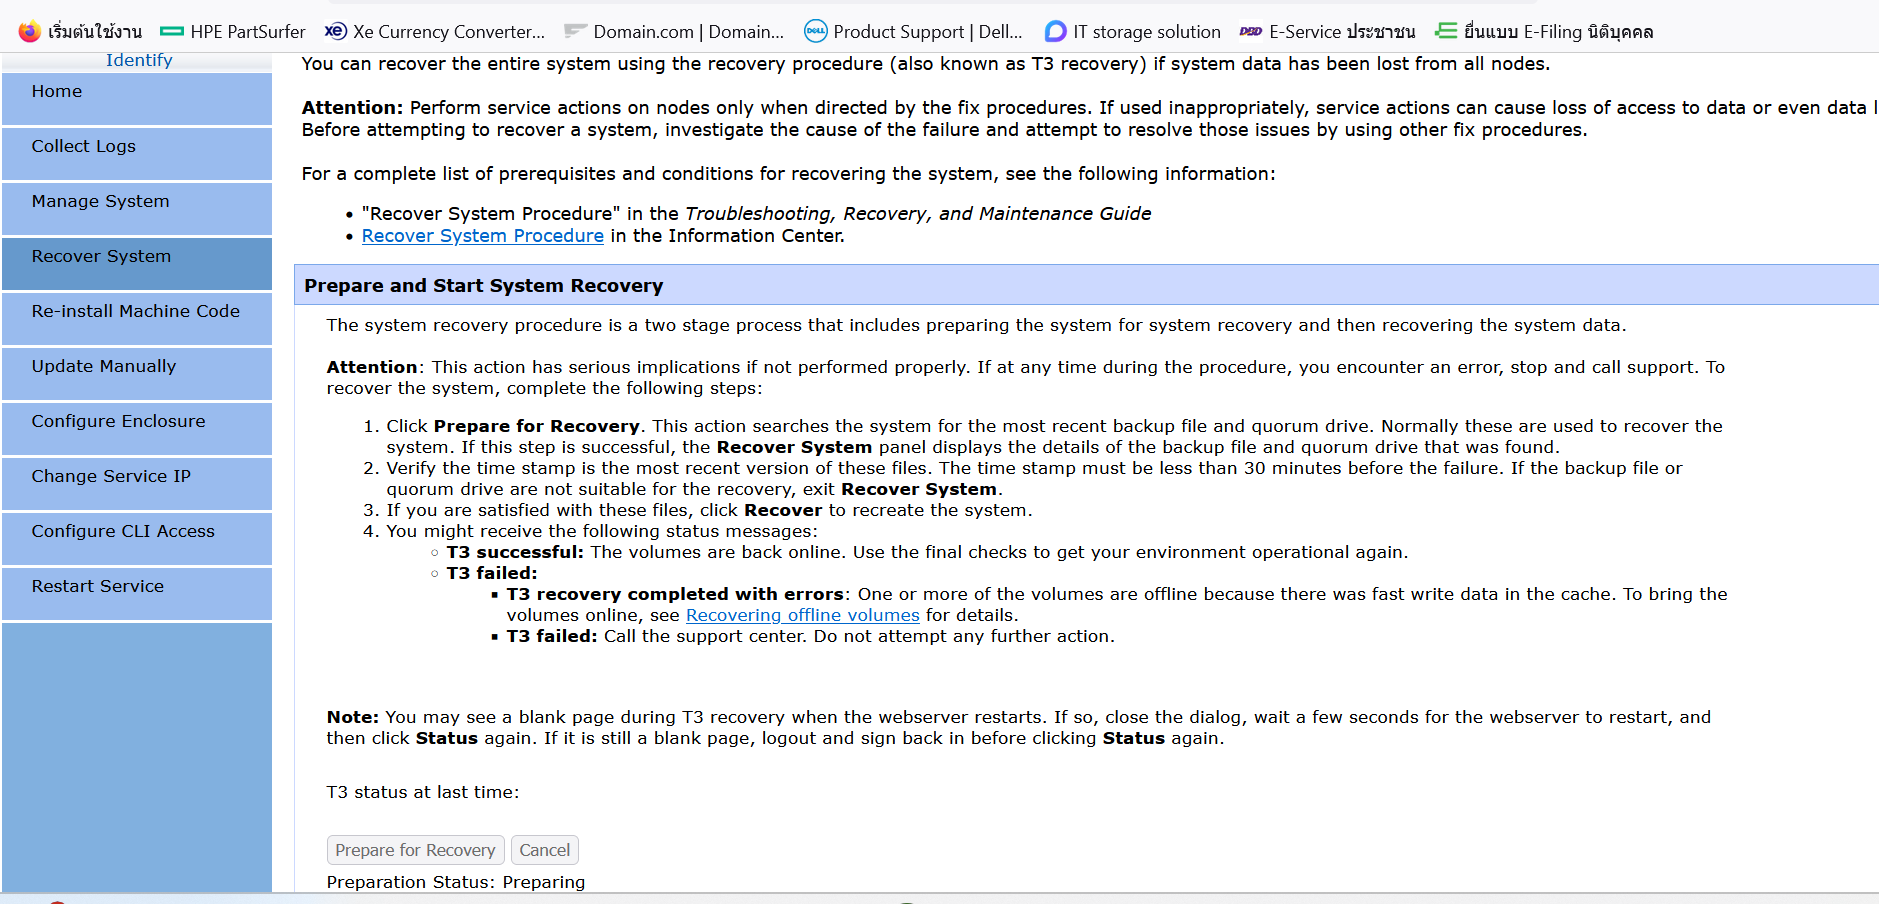
Task: Open the E-Filing bookmark
Action: [1544, 32]
